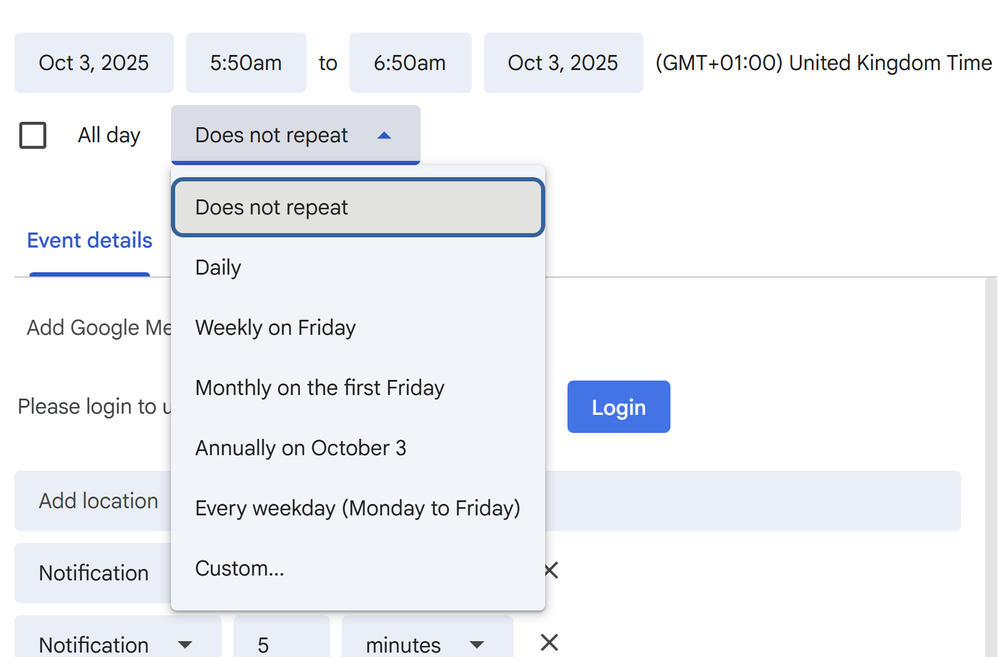Change the 5:50am start time
999x657 pixels.
pyautogui.click(x=245, y=63)
